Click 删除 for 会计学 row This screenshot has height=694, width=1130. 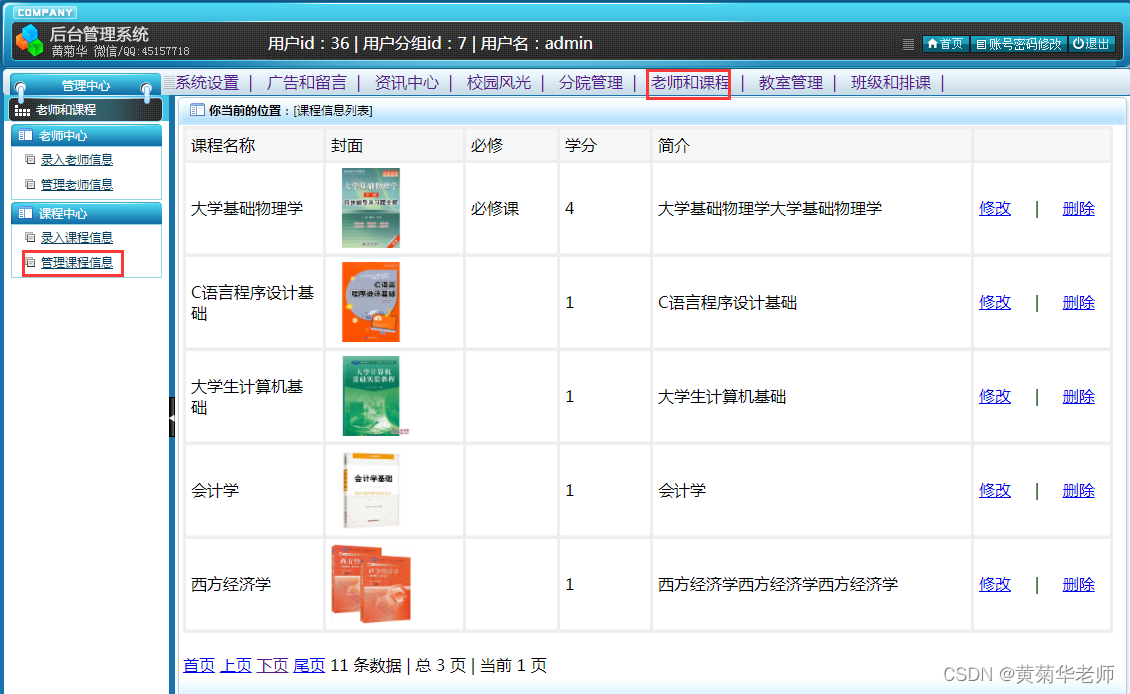1078,490
